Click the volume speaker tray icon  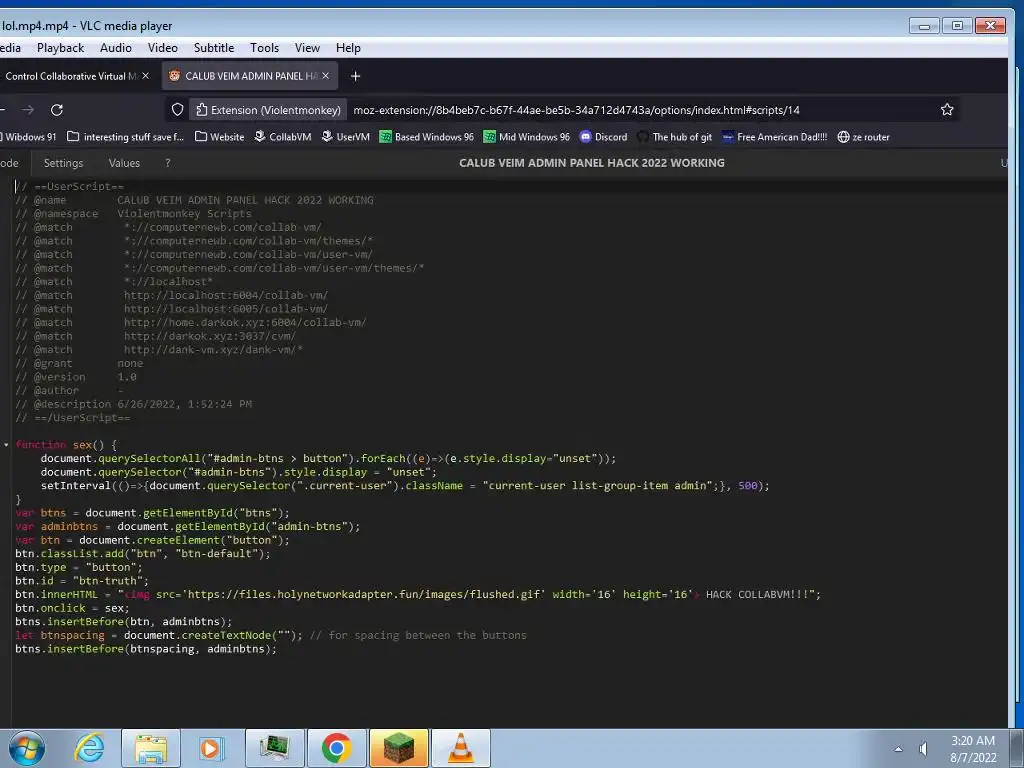pos(924,749)
